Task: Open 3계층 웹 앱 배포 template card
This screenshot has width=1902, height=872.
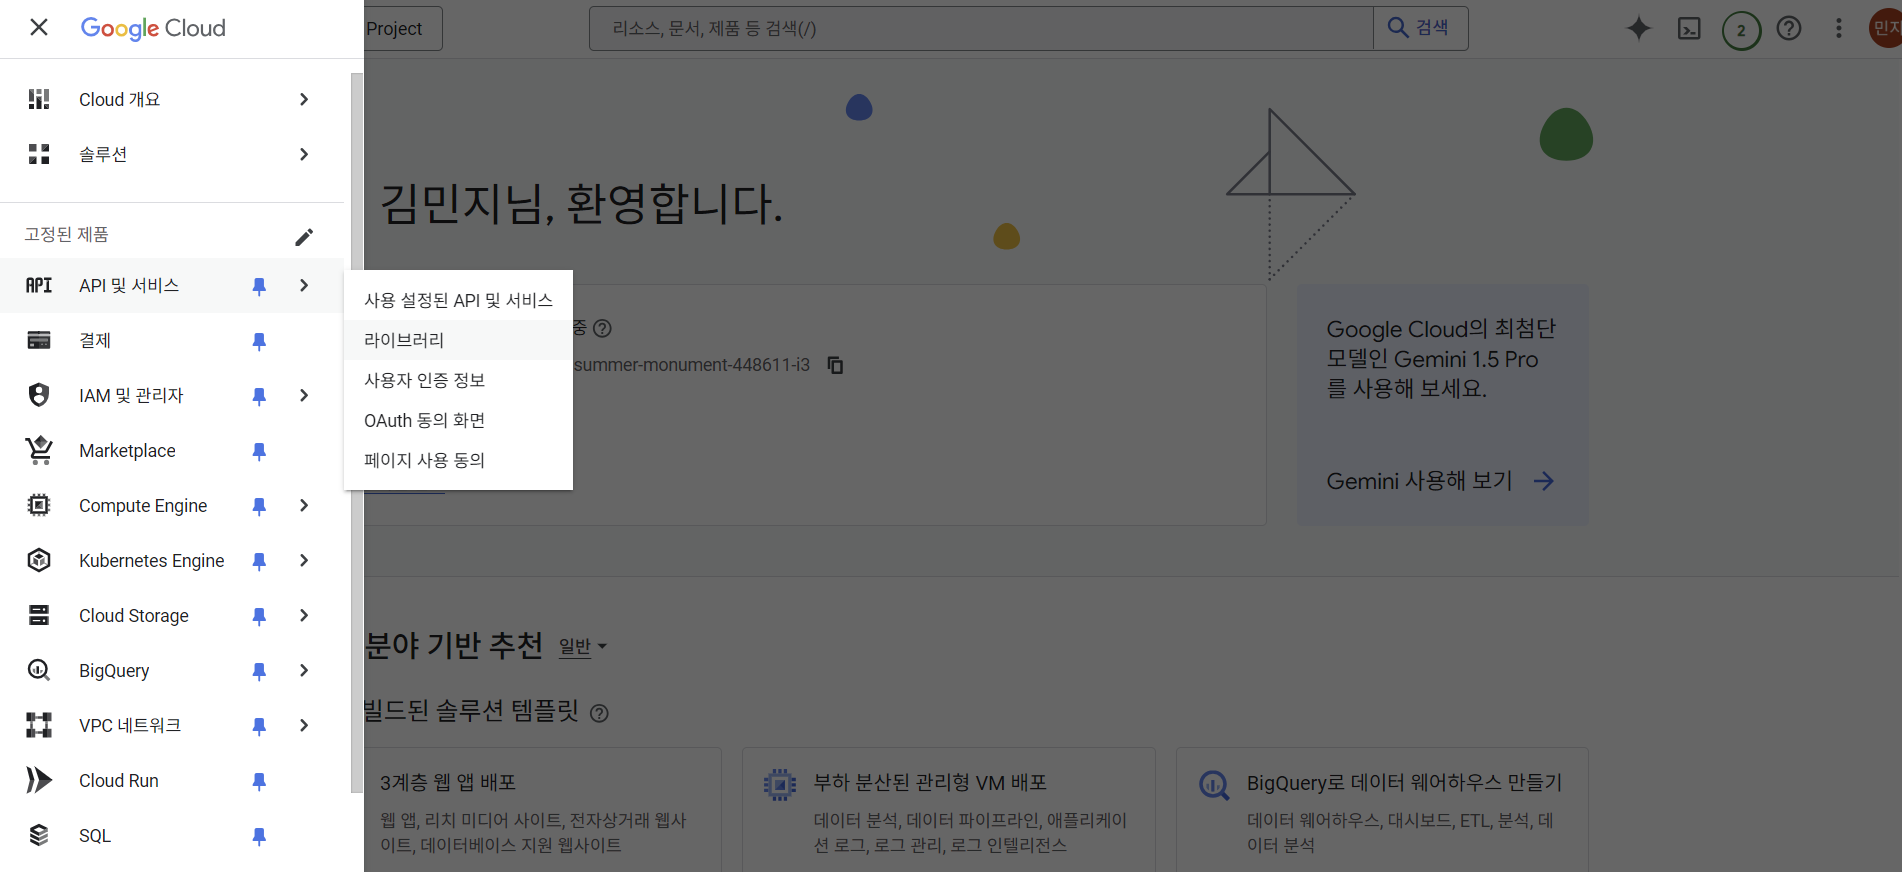Action: [x=543, y=810]
